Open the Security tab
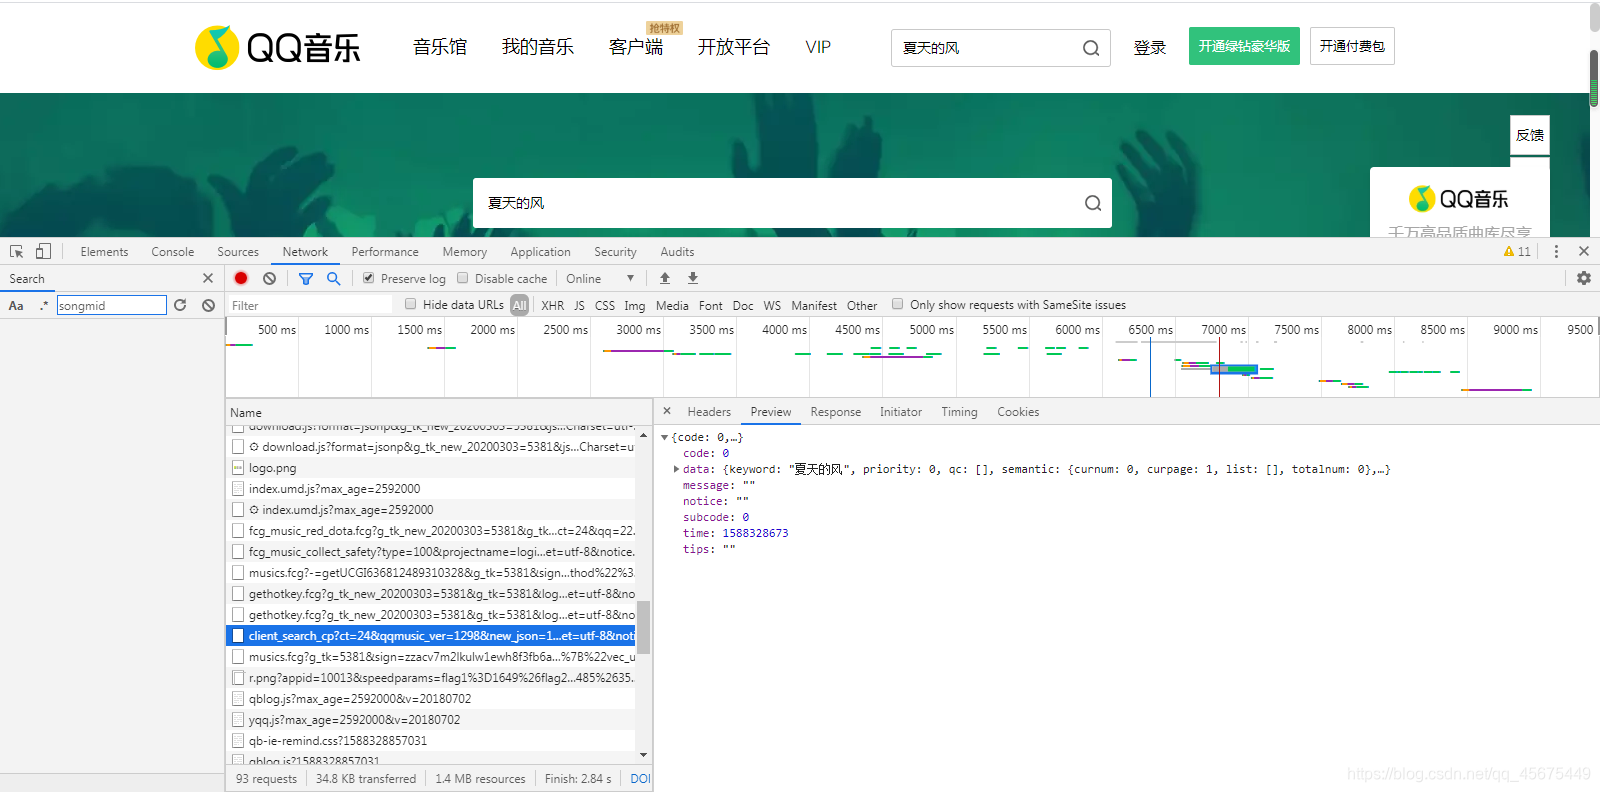Screen dimensions: 1600x792 click(x=615, y=252)
